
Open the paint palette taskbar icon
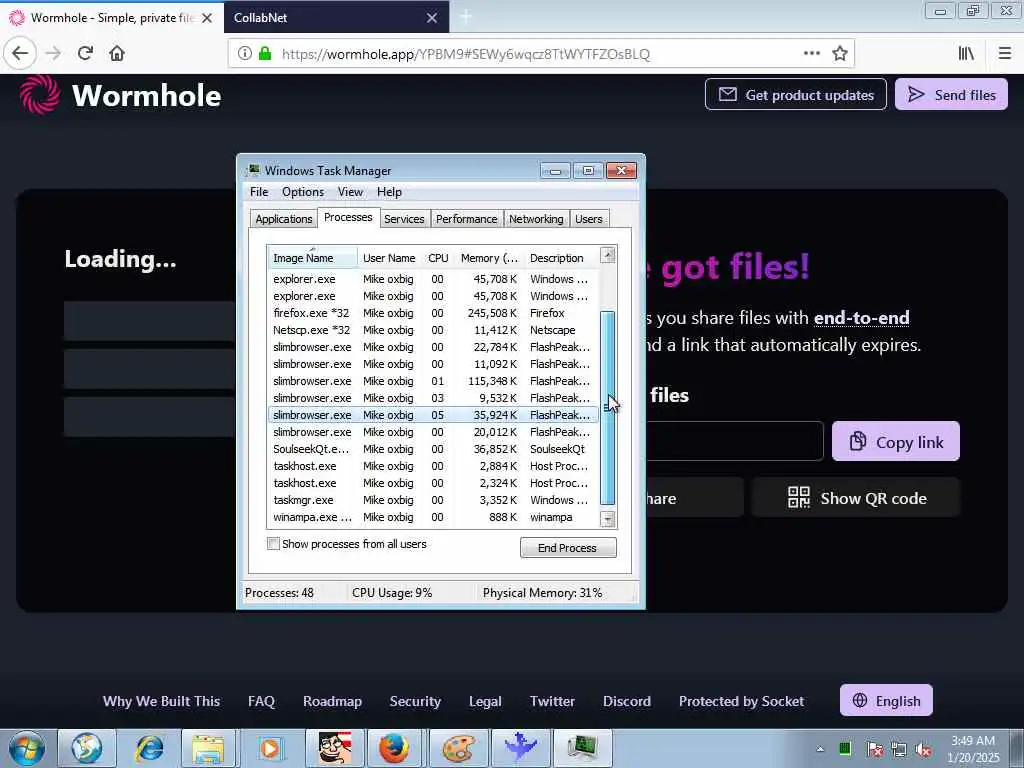[458, 748]
